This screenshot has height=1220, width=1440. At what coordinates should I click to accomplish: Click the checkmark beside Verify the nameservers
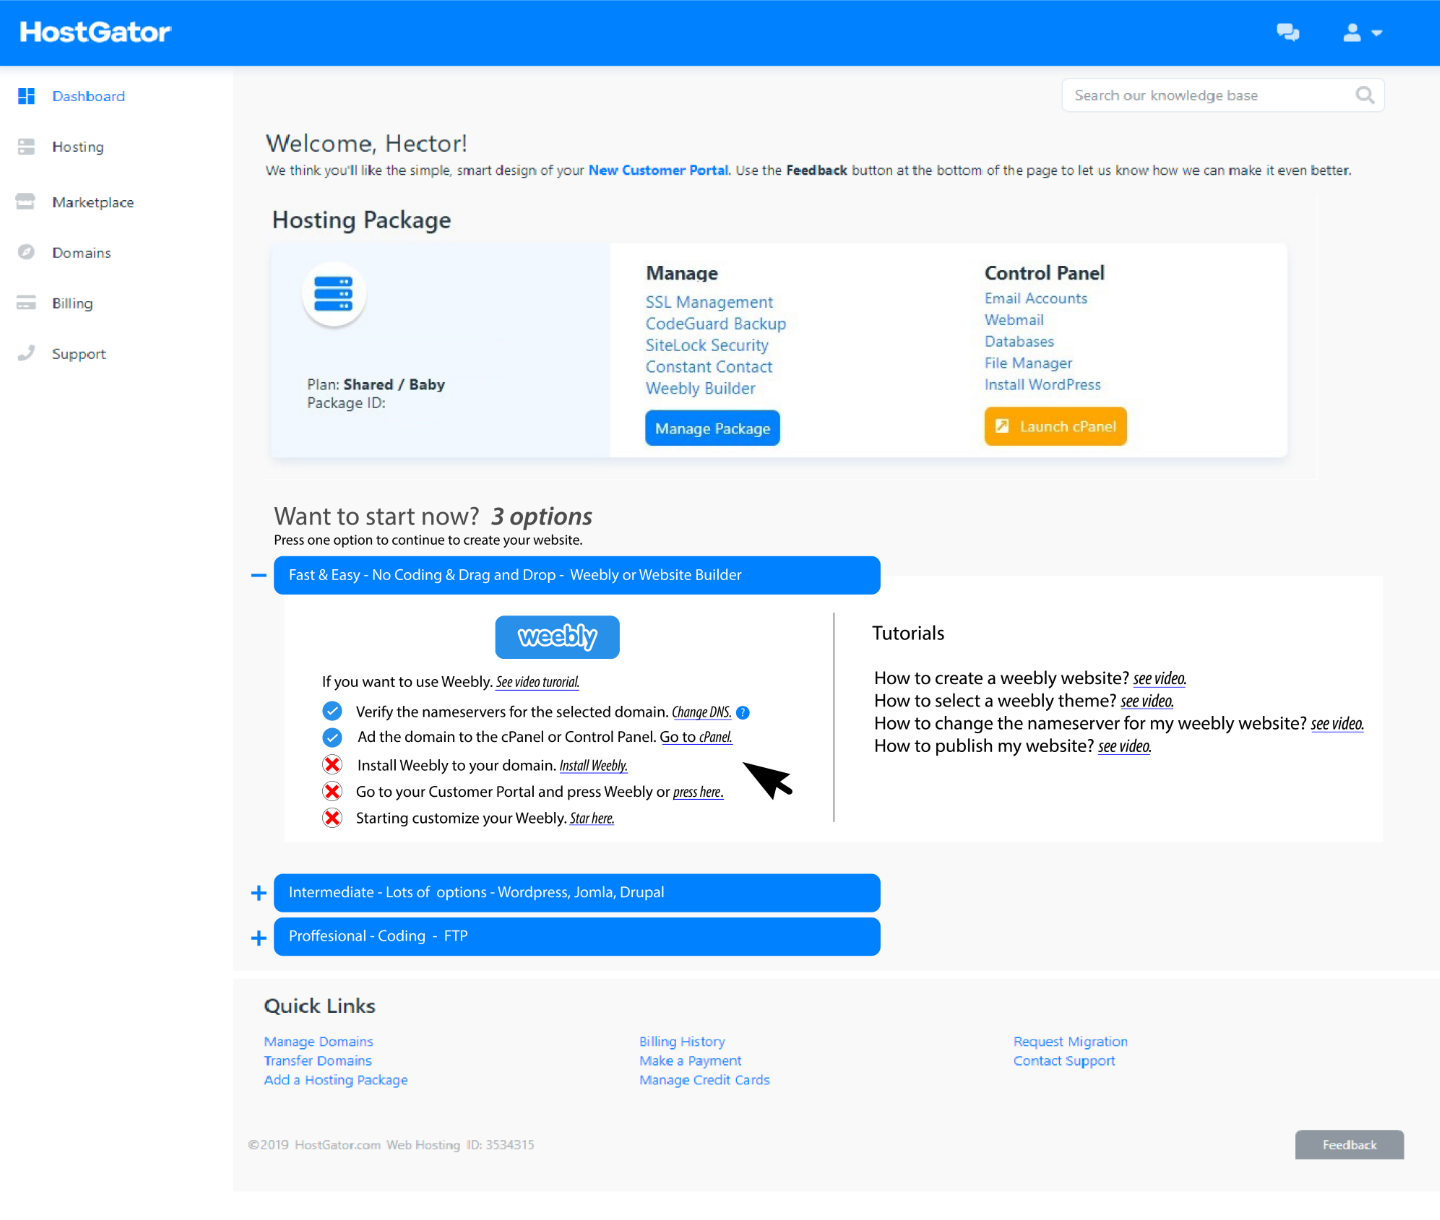pyautogui.click(x=332, y=711)
